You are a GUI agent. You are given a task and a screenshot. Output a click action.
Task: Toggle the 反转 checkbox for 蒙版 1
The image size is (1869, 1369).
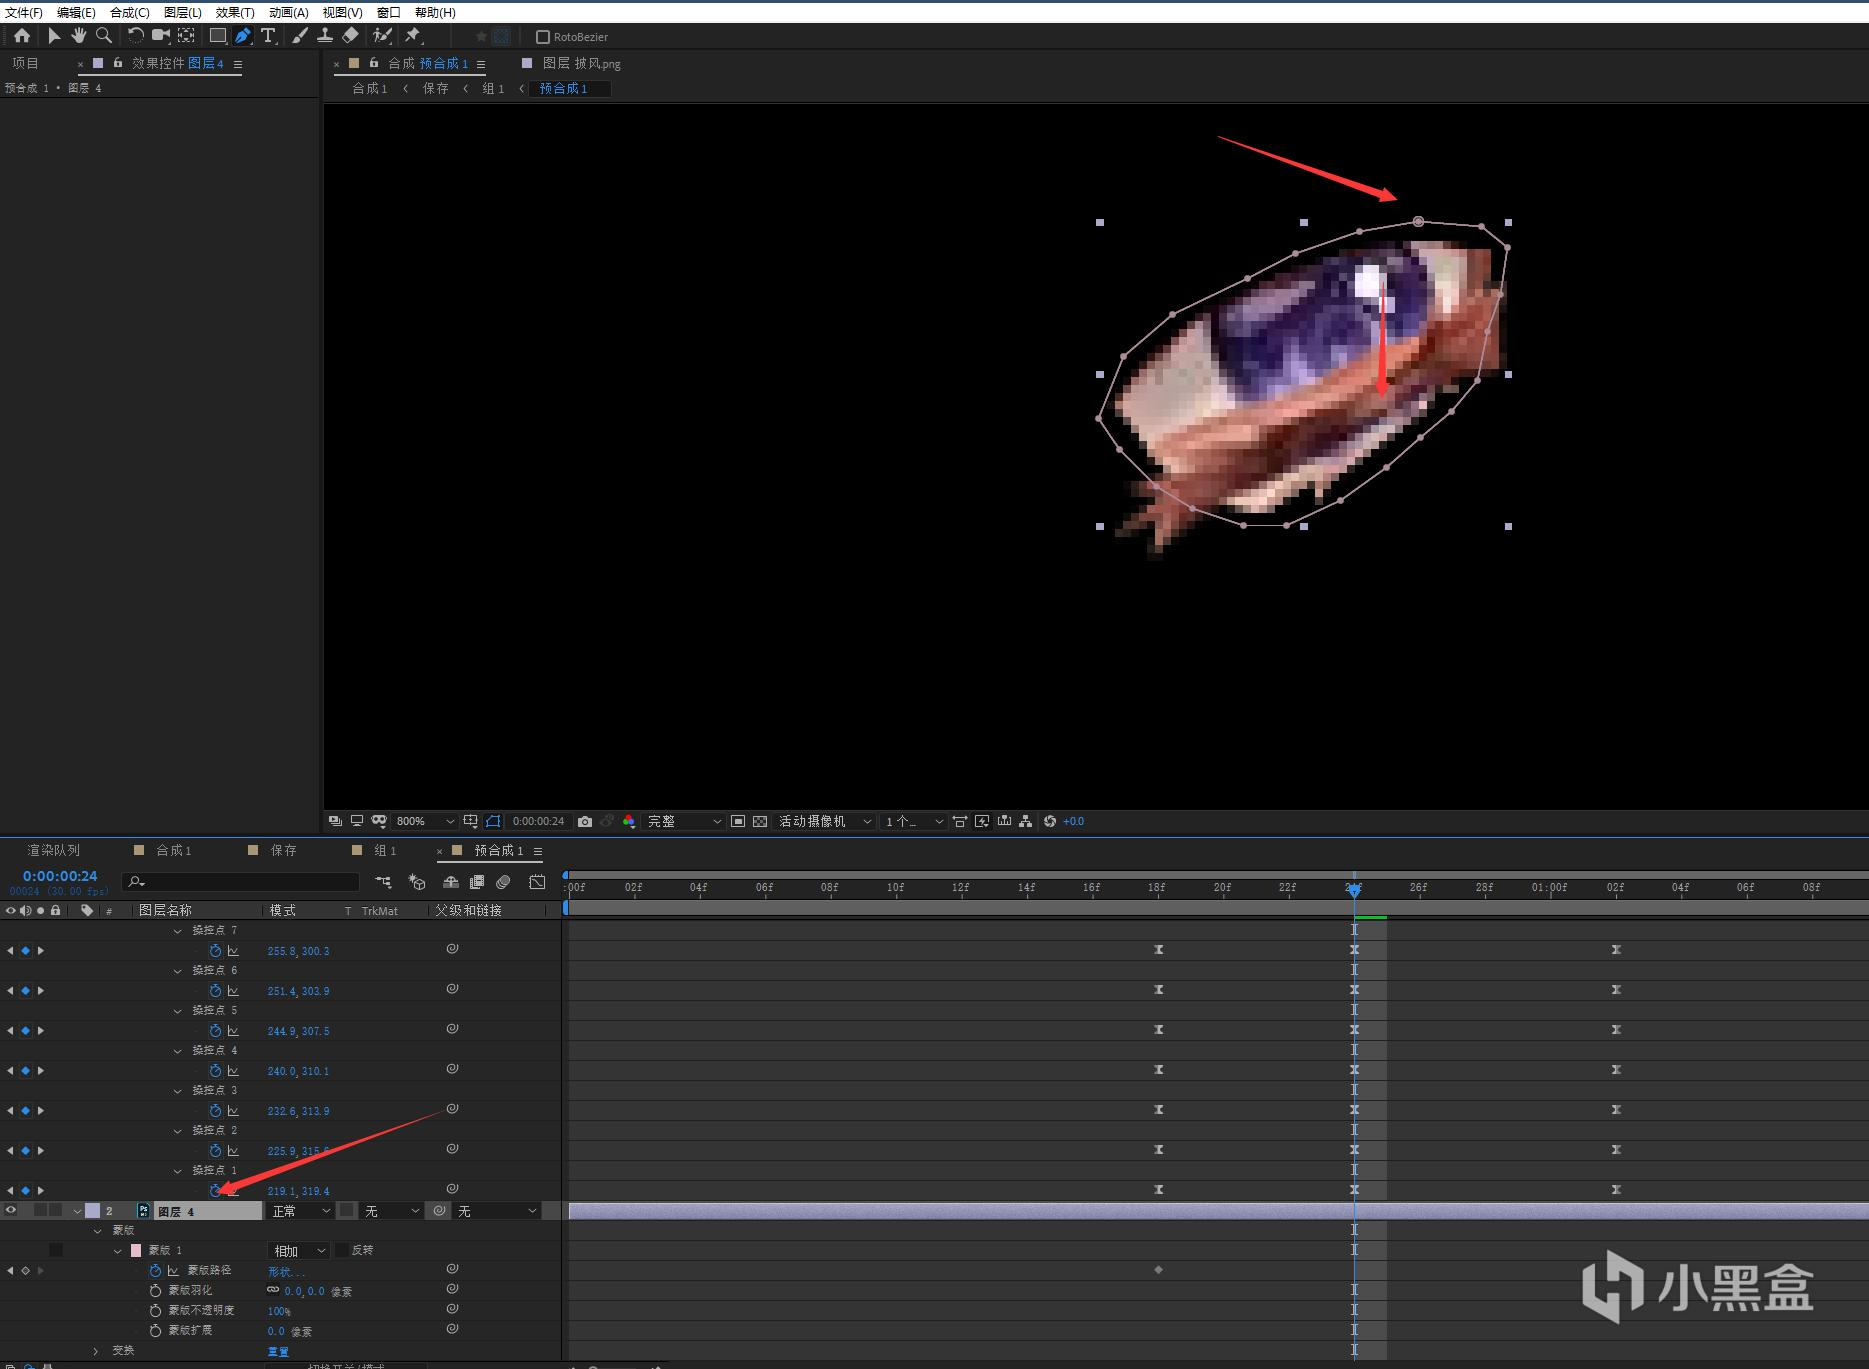click(342, 1250)
